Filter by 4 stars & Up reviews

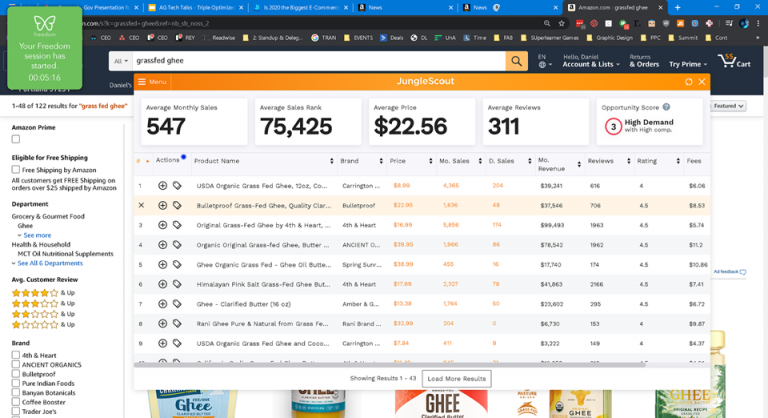pos(43,293)
